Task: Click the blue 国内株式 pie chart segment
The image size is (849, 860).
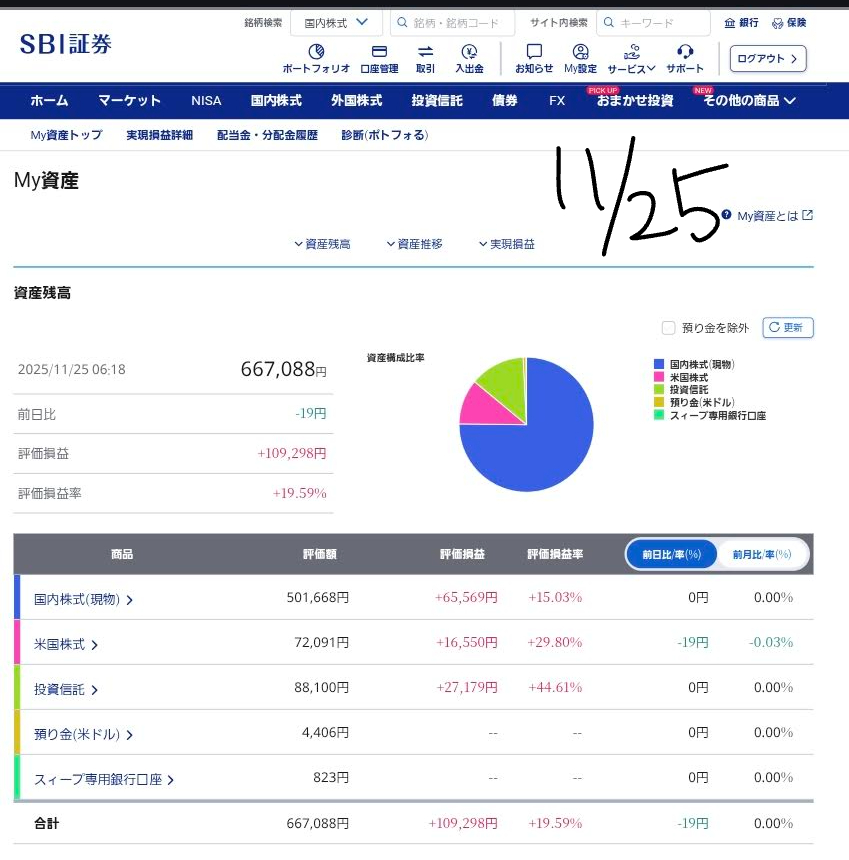Action: click(x=540, y=440)
